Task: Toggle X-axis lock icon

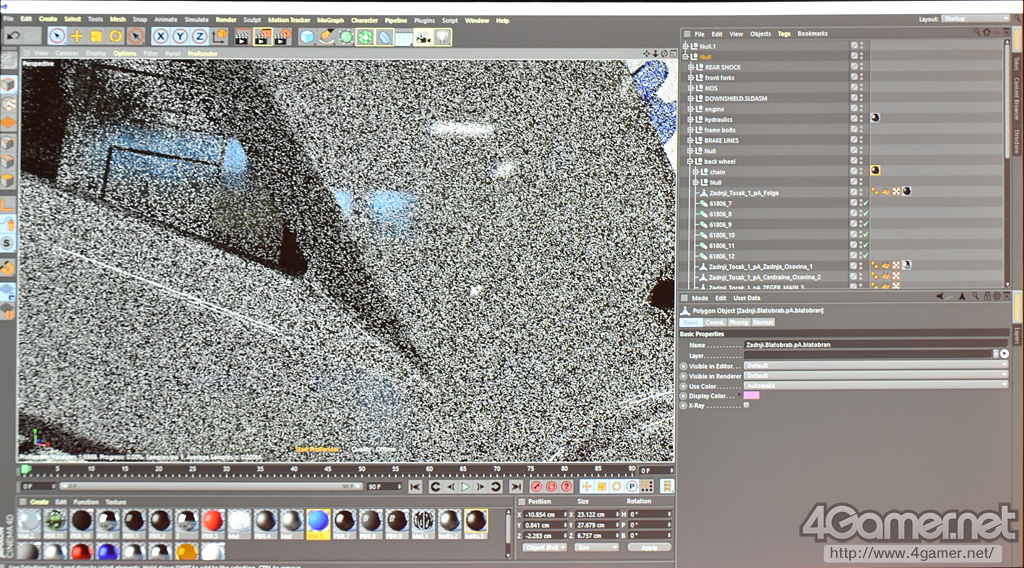Action: [x=160, y=36]
